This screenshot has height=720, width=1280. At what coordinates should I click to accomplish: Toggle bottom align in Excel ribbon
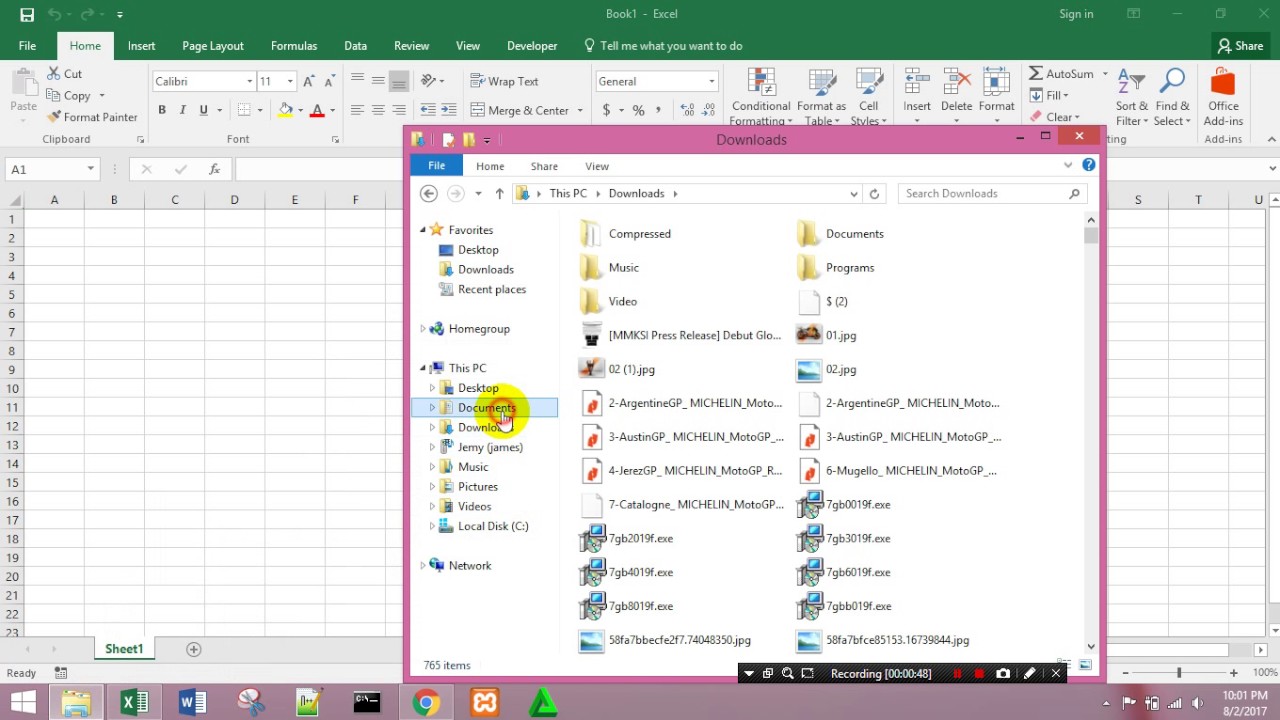[399, 81]
